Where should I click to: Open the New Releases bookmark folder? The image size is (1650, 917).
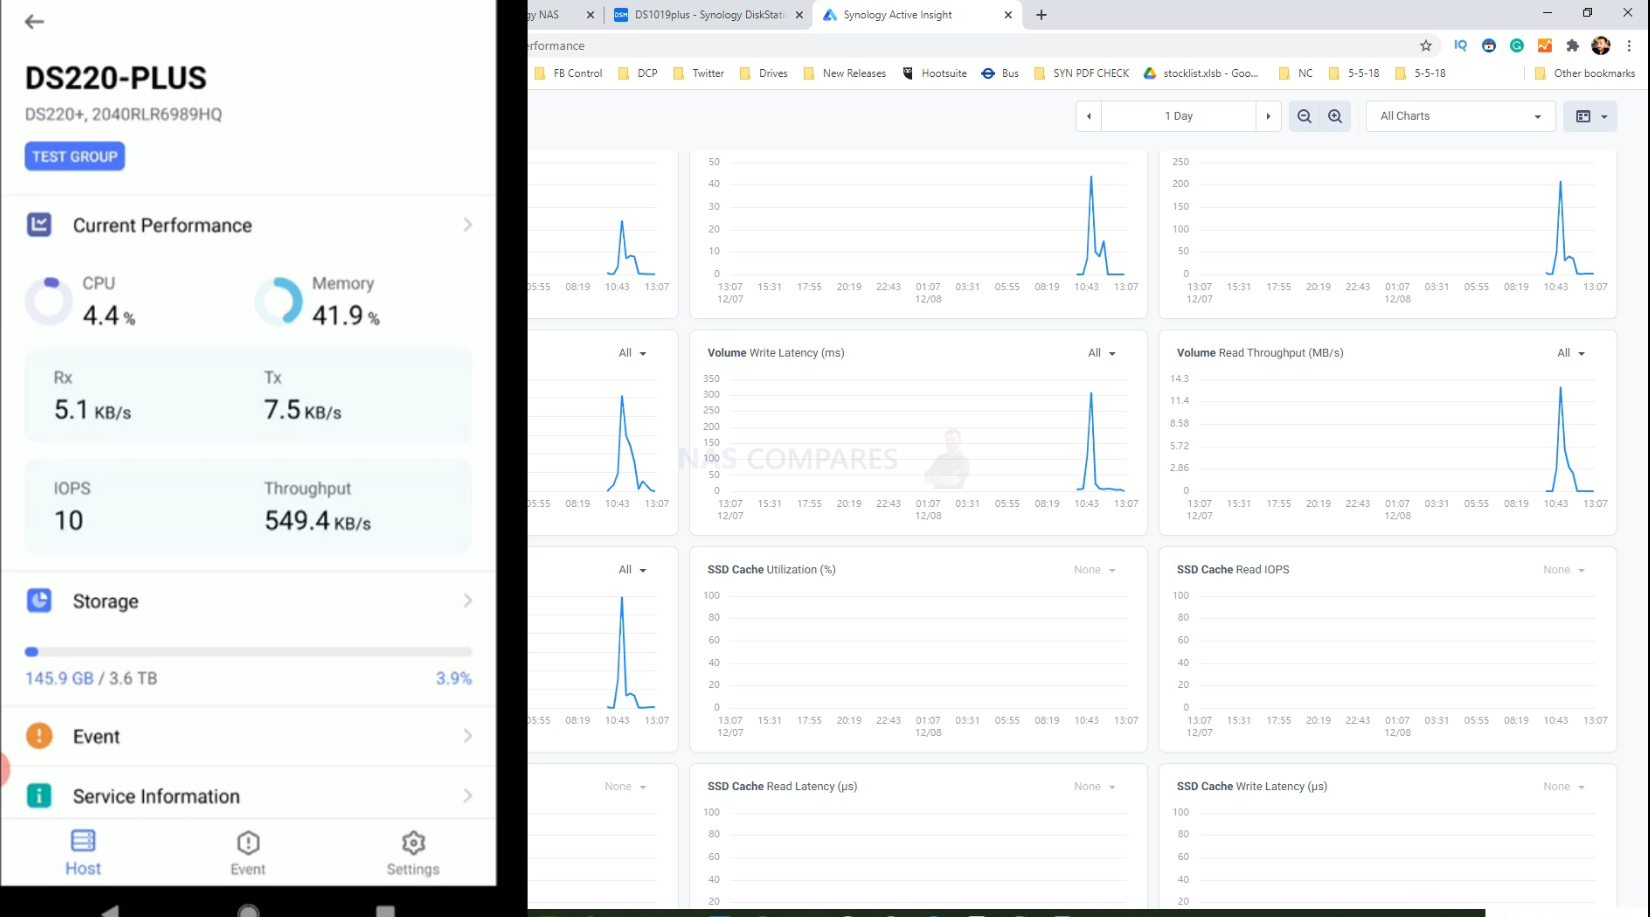844,73
